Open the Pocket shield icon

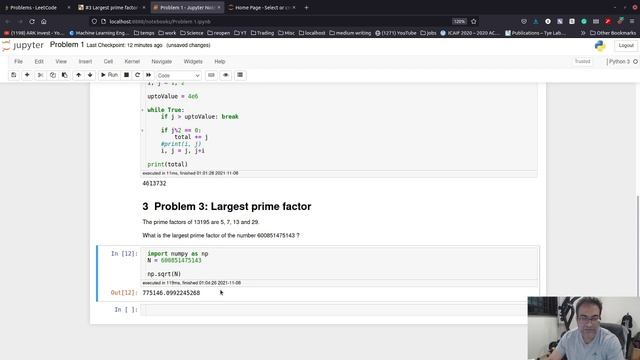(524, 21)
